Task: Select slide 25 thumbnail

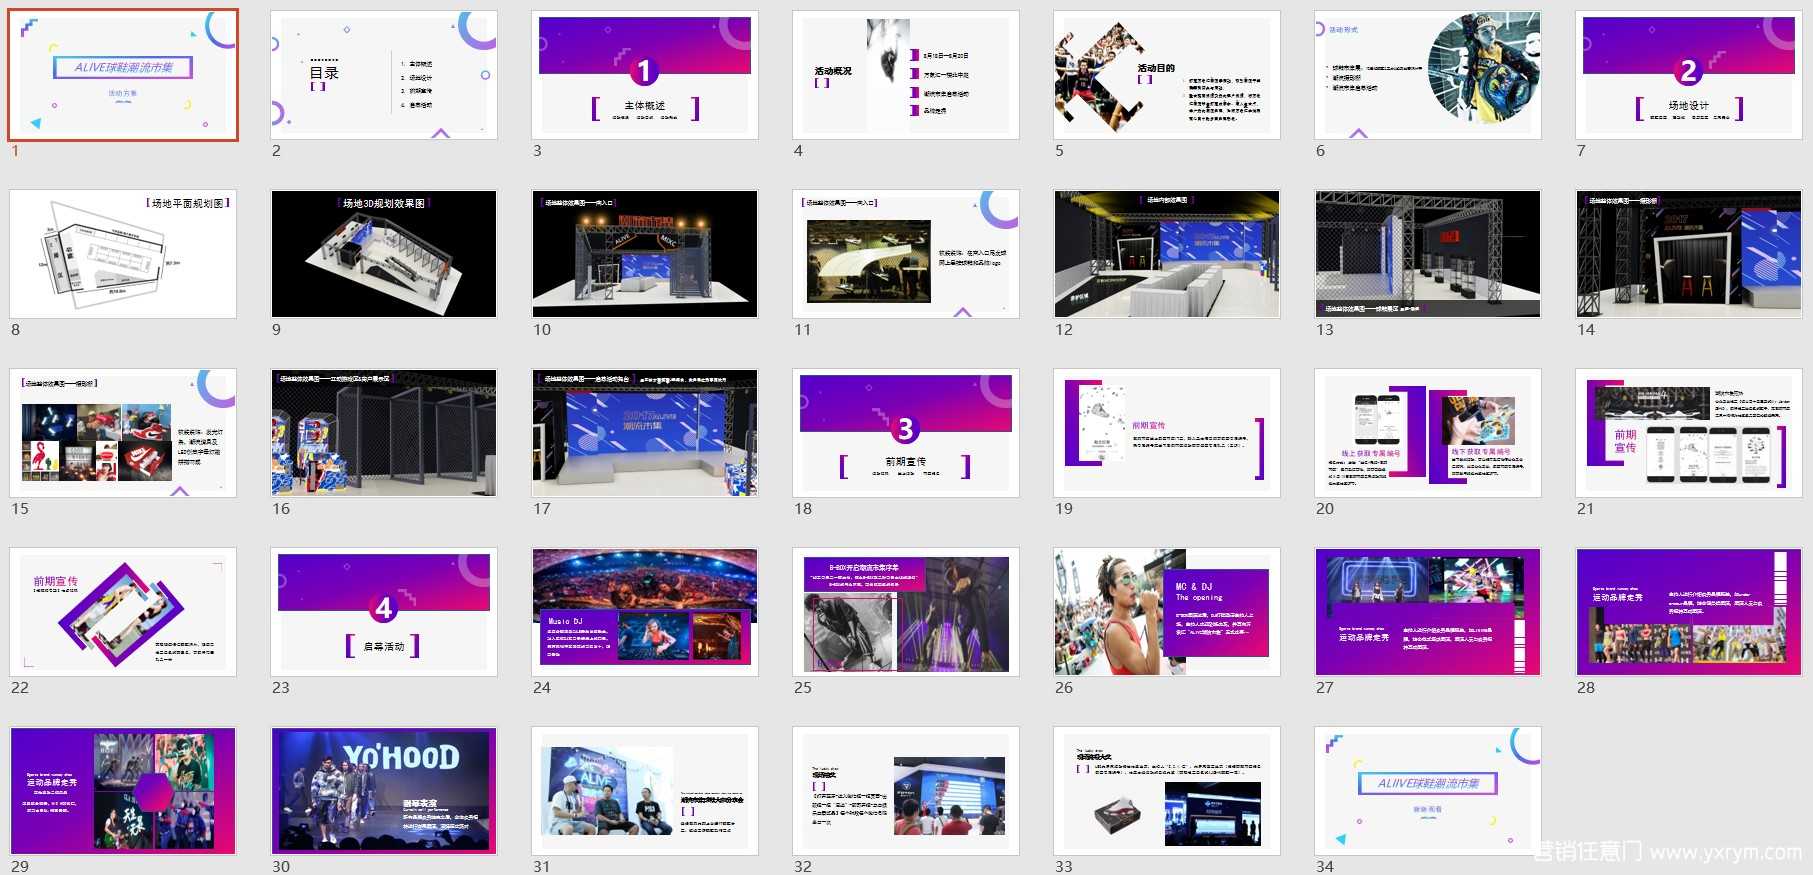Action: (906, 612)
